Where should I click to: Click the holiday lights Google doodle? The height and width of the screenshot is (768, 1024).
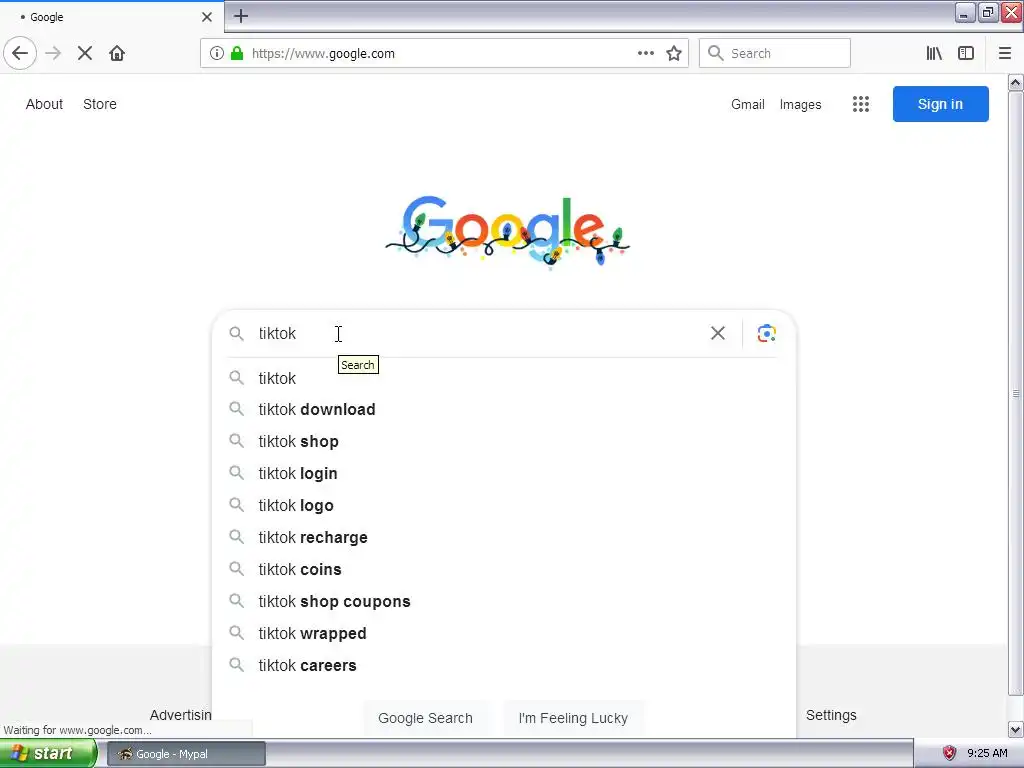pos(508,231)
